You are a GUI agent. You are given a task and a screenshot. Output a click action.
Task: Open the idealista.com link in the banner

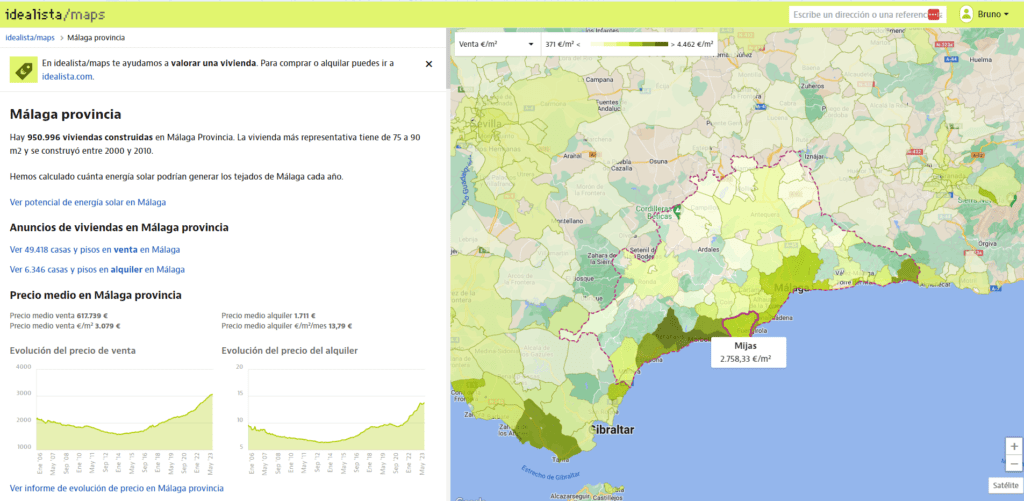point(67,76)
